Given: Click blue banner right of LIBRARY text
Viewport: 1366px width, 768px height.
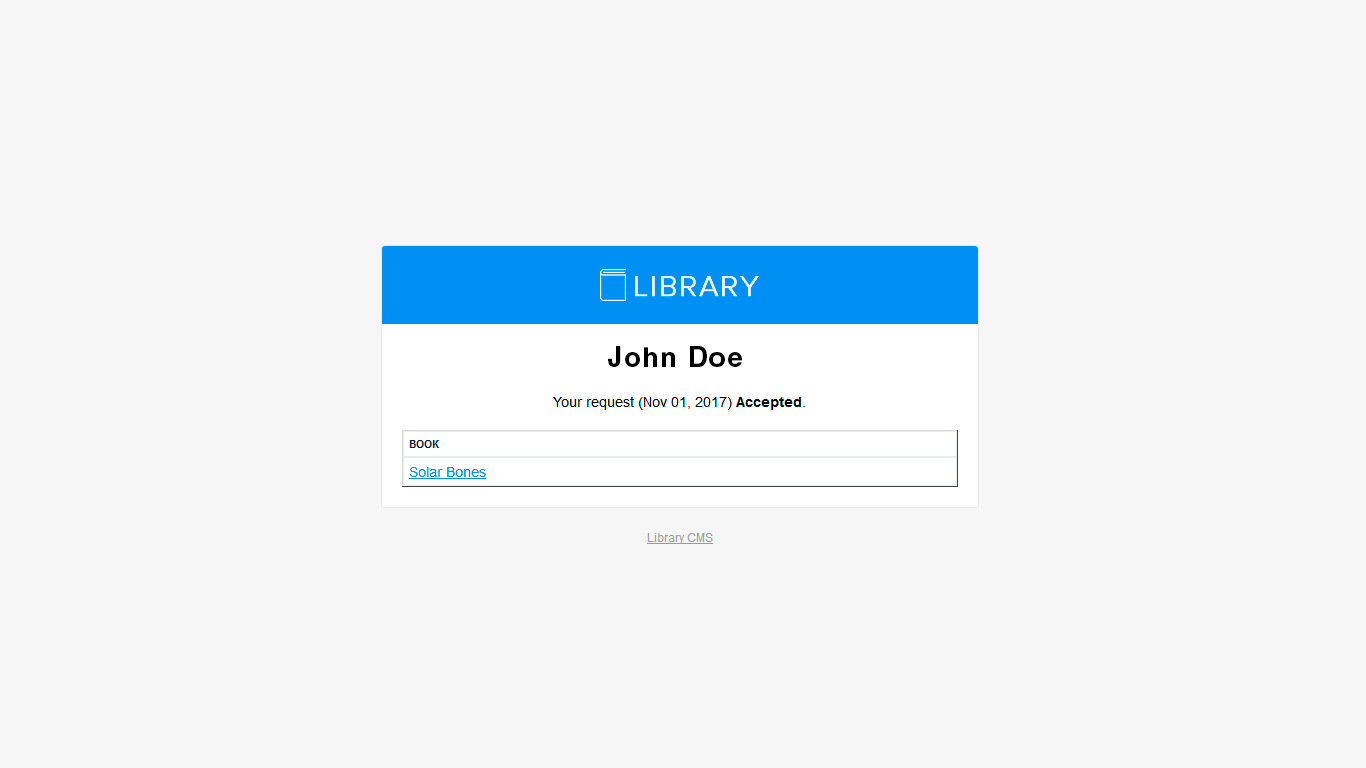Looking at the screenshot, I should point(868,285).
